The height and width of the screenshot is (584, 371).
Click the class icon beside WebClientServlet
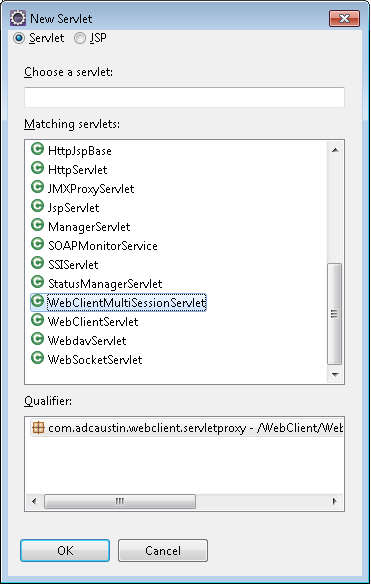(37, 320)
